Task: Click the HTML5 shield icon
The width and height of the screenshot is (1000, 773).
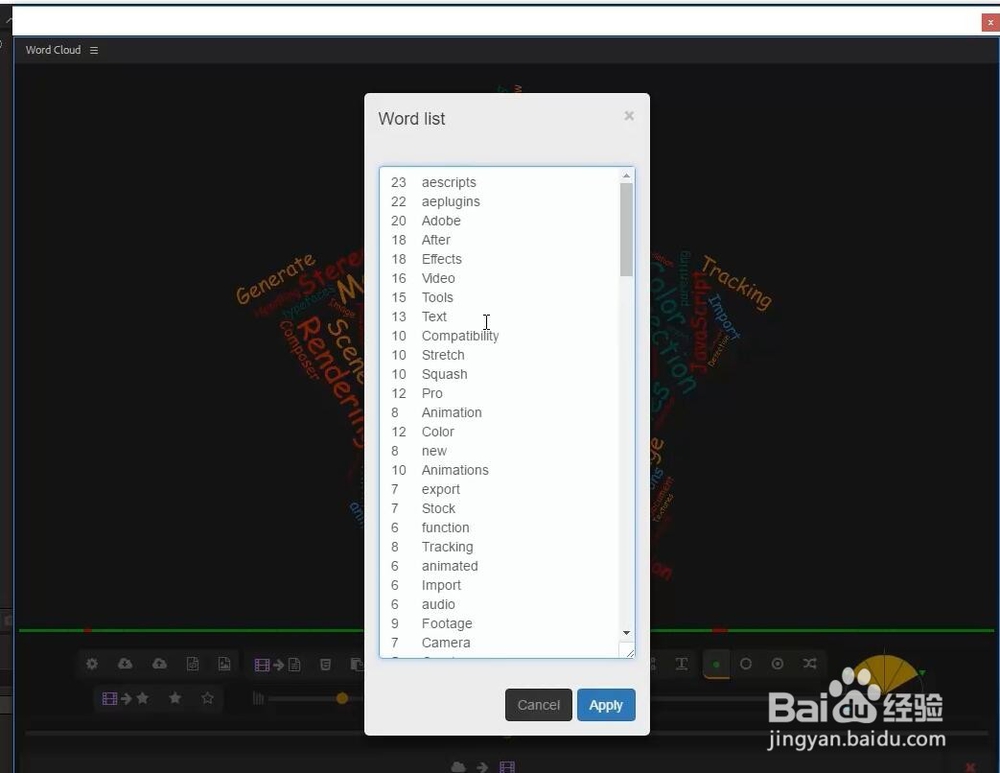Action: pyautogui.click(x=325, y=665)
